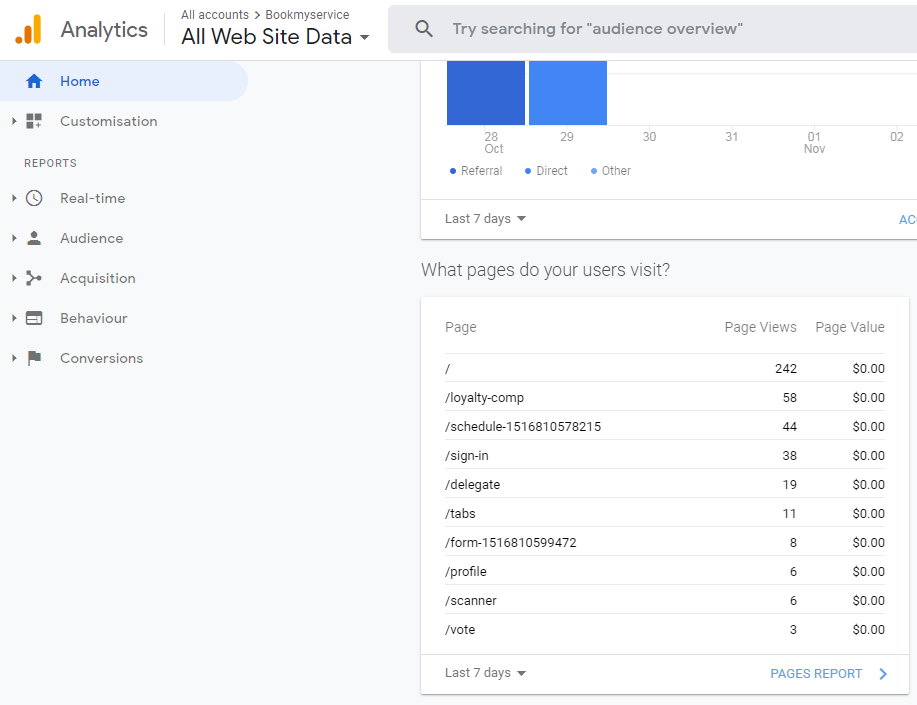Click the Audience person icon
917x705 pixels.
coord(34,238)
